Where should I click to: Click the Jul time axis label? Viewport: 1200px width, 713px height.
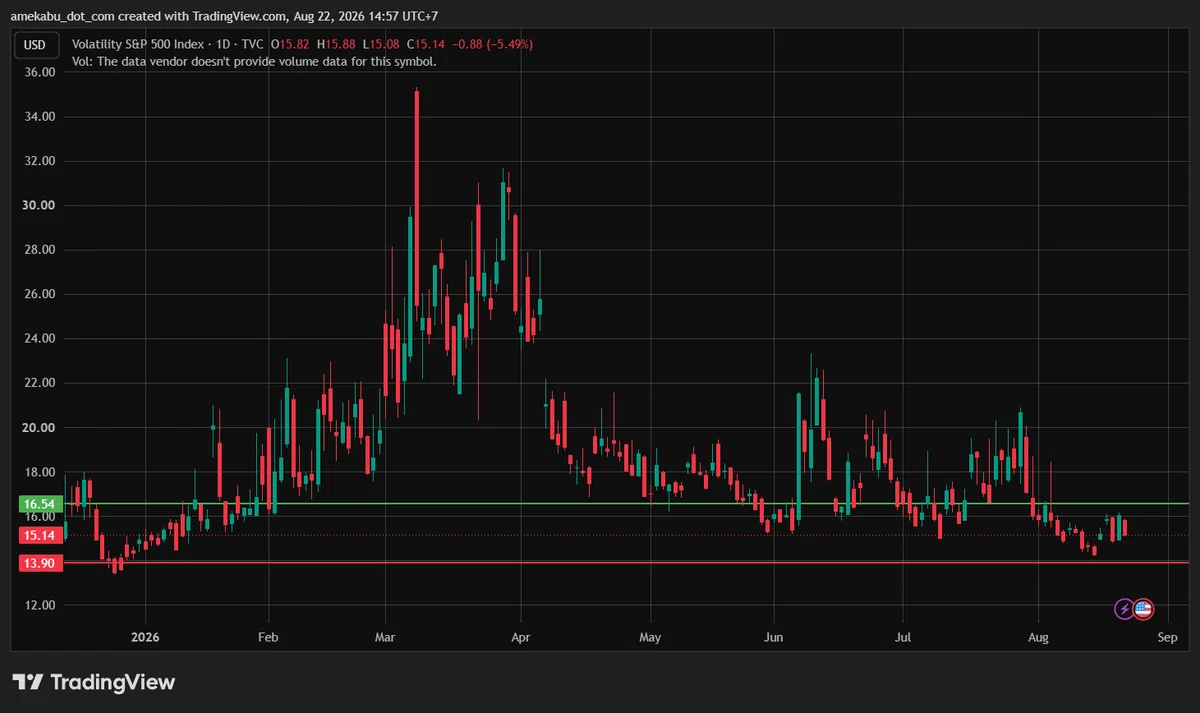903,636
